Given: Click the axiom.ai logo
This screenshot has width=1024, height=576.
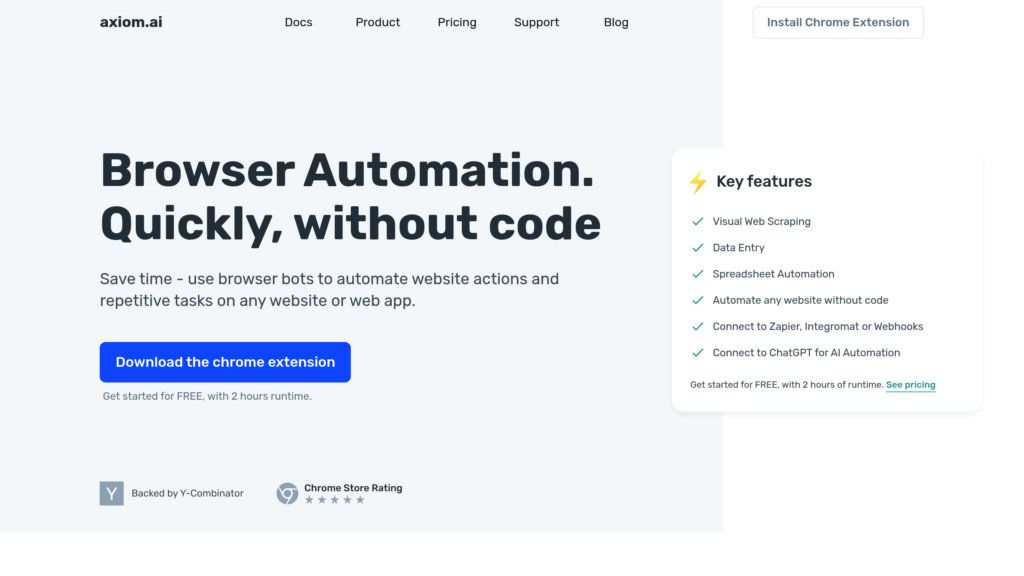Looking at the screenshot, I should coord(131,22).
